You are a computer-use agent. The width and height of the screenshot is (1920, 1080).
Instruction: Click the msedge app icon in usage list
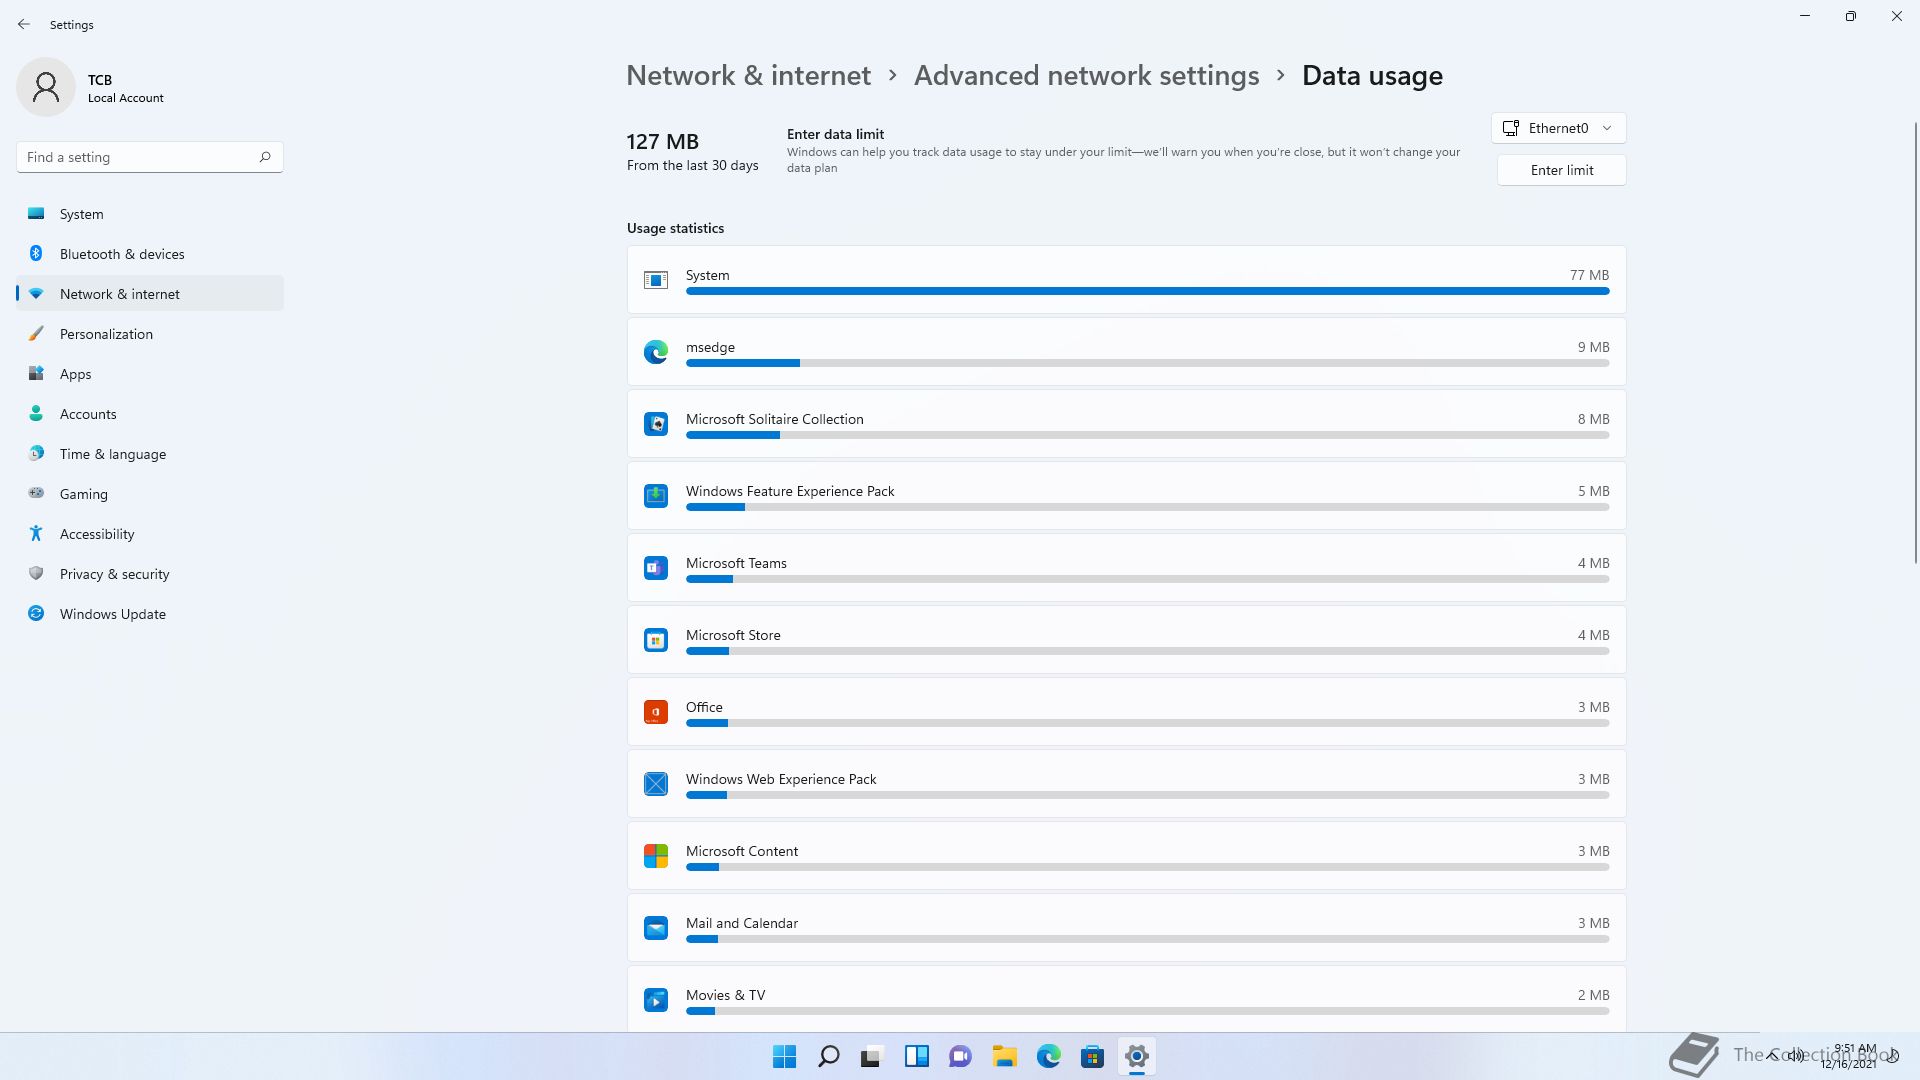tap(656, 352)
